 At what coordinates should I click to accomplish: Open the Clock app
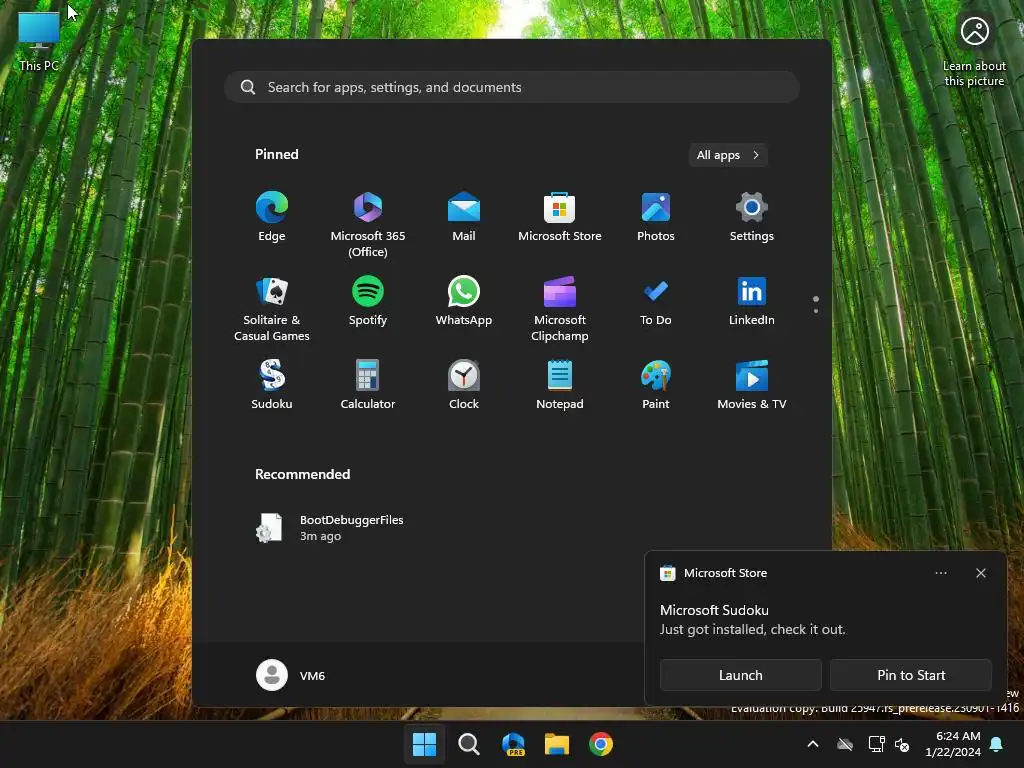click(x=464, y=385)
